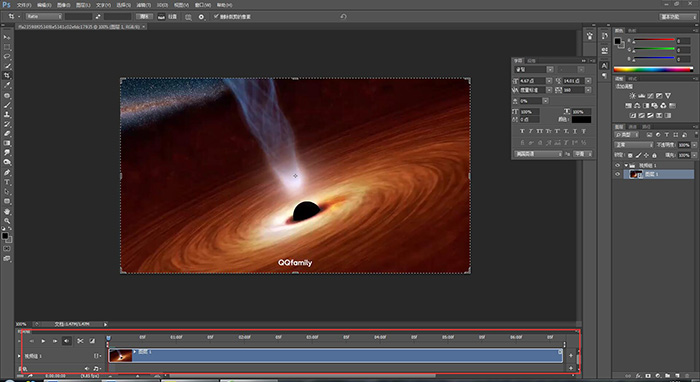Open the blend mode dropdown in Layers
Viewport: 700px width, 382px height.
point(634,145)
